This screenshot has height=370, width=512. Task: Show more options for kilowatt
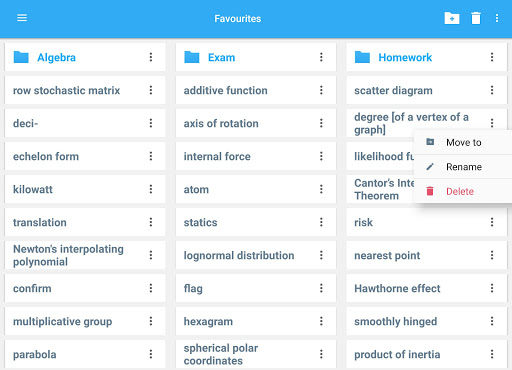click(x=151, y=189)
